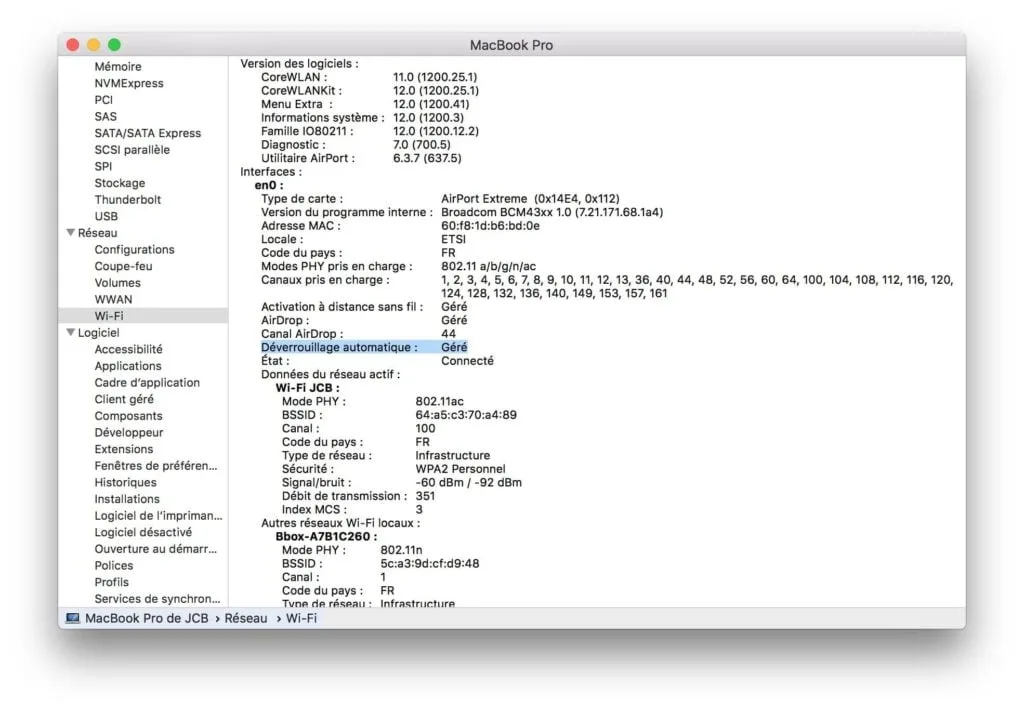The image size is (1024, 712).
Task: Open Logiciel de l'impriman… entry
Action: coord(158,515)
